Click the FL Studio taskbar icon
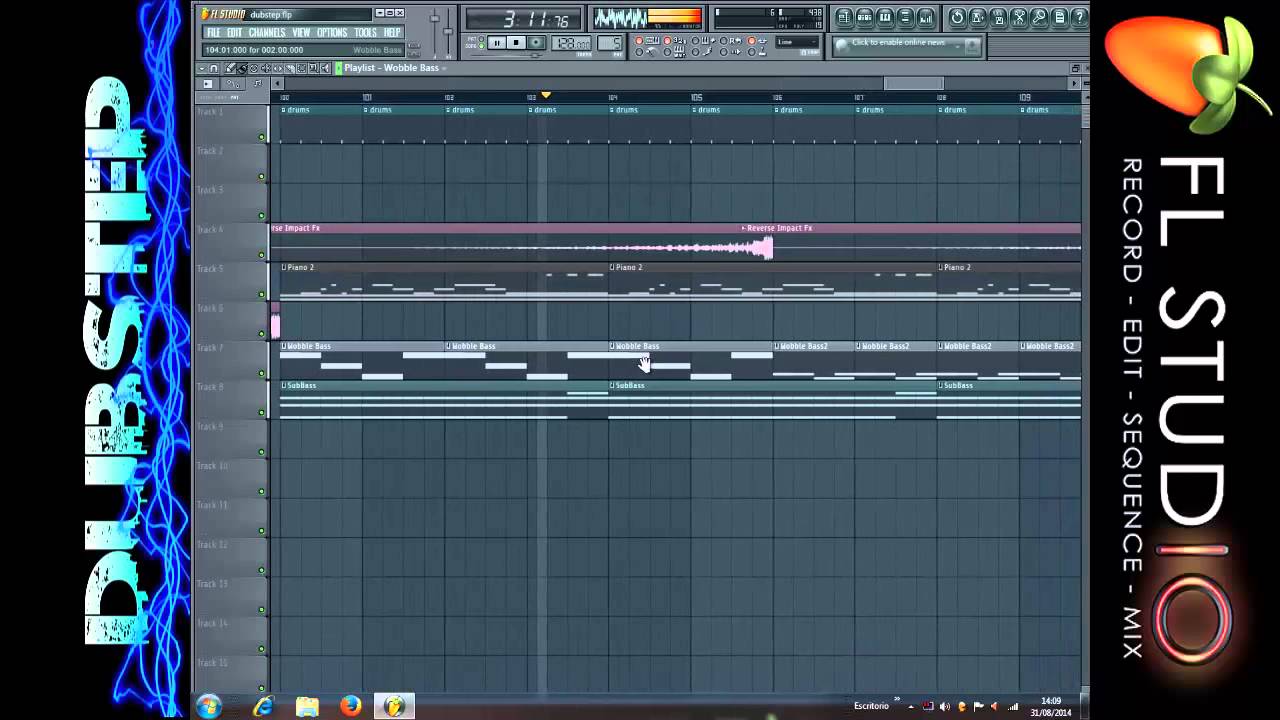The image size is (1280, 720). 394,706
